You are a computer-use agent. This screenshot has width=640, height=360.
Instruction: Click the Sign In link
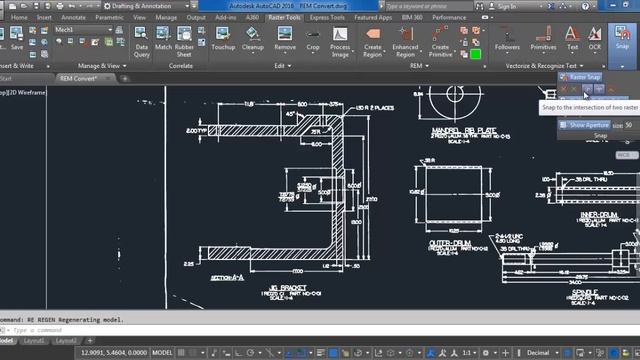[507, 6]
